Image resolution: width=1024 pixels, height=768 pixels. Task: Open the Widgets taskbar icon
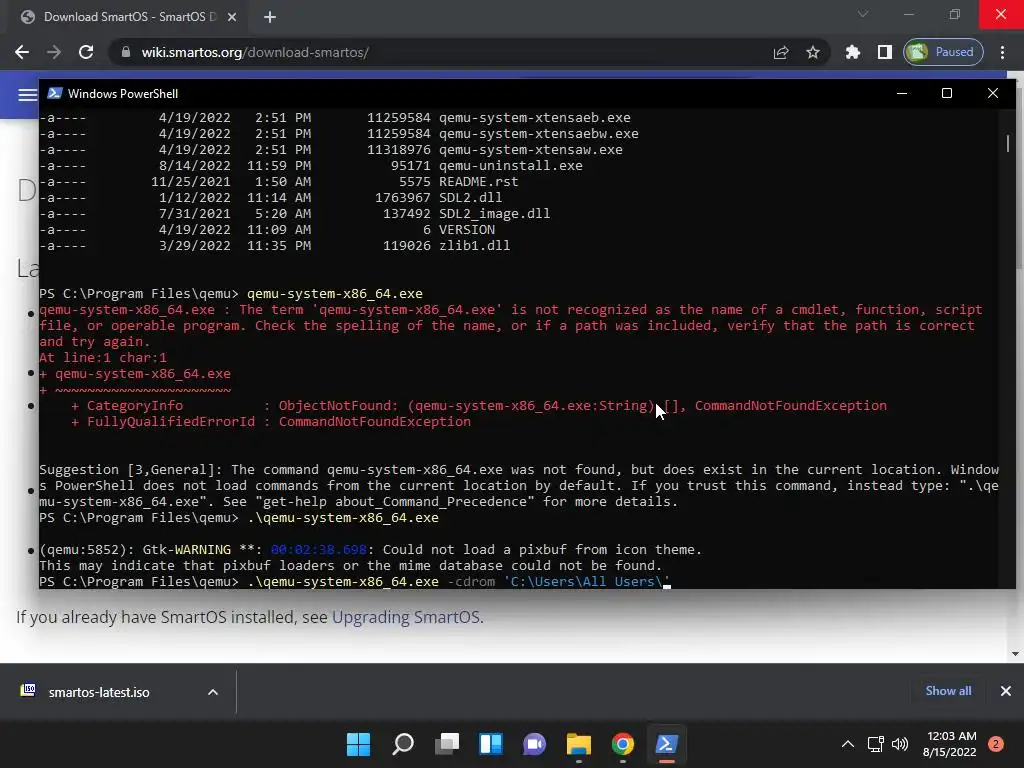click(x=490, y=744)
